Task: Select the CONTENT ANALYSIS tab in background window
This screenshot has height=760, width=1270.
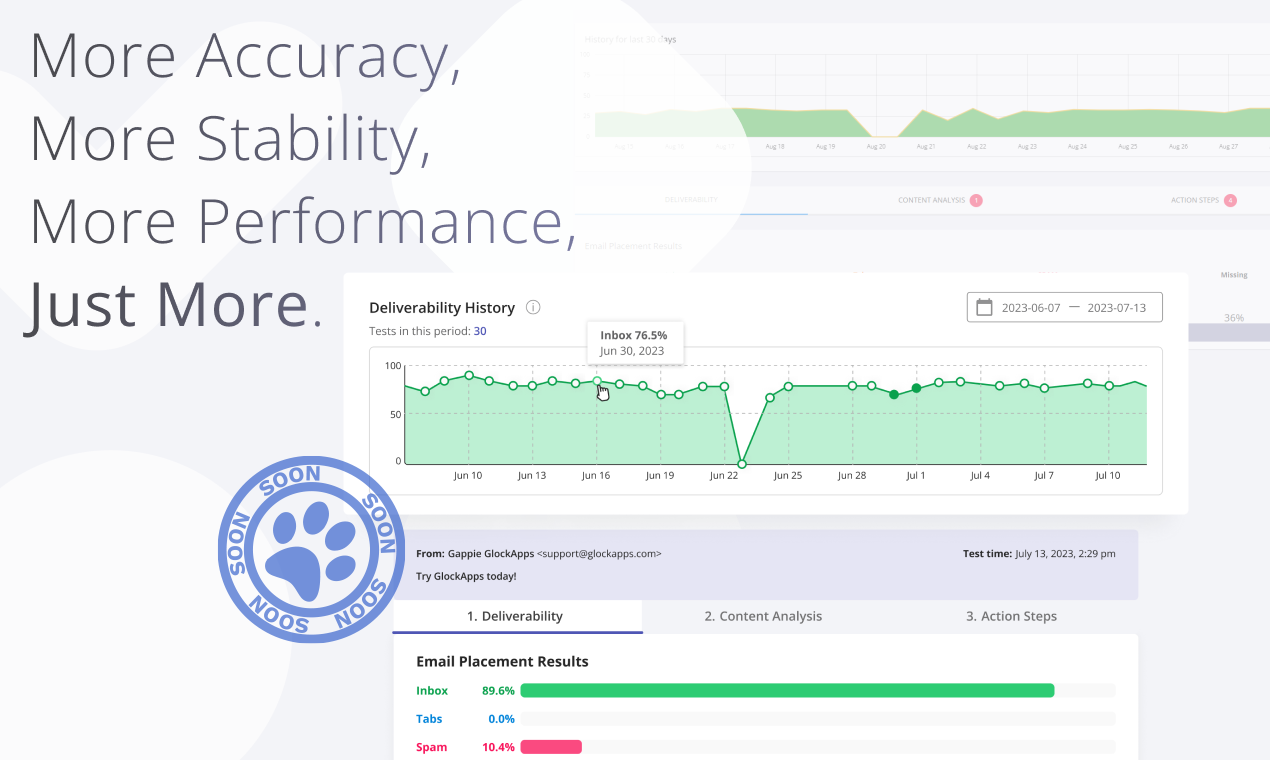Action: coord(931,200)
